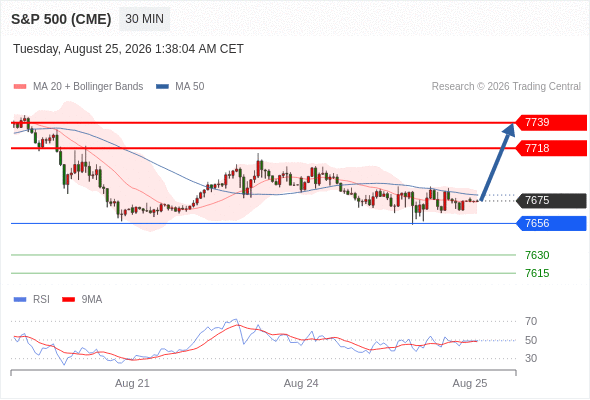Select the 7718 resistance price tag
The image size is (590, 400).
[551, 148]
